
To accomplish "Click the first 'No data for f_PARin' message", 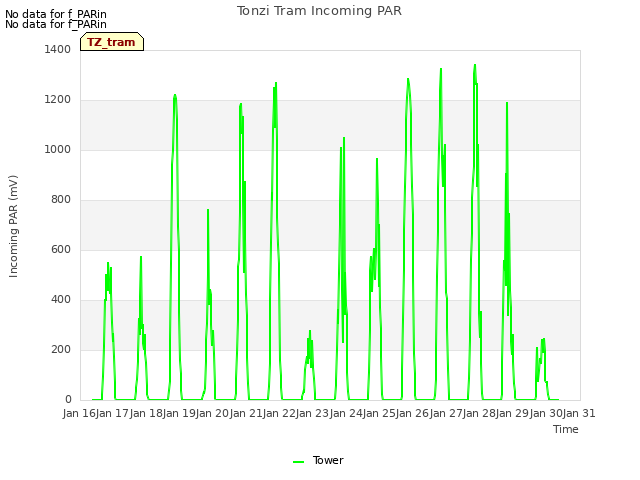I will click(x=56, y=14).
